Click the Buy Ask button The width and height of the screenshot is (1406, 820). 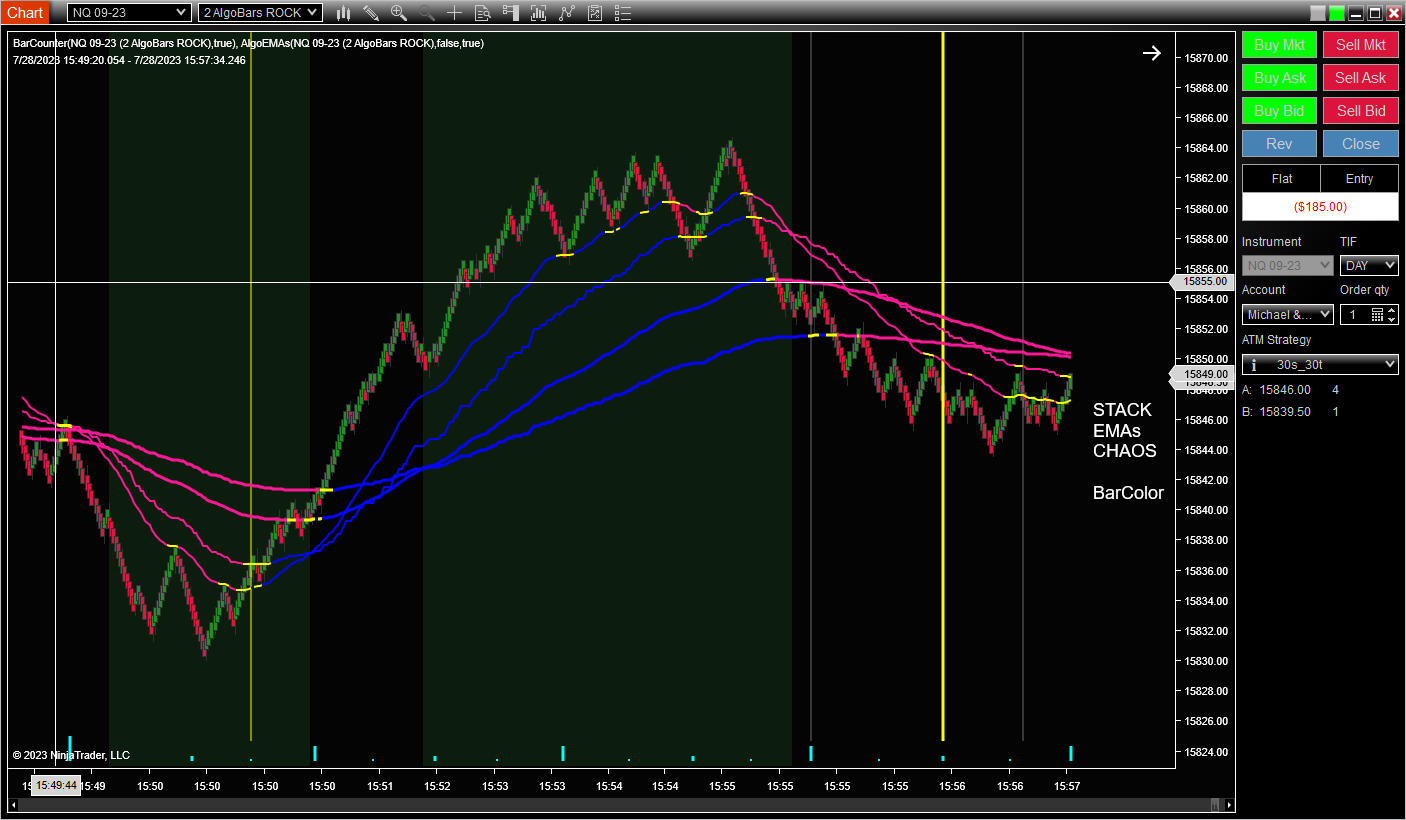pyautogui.click(x=1280, y=78)
